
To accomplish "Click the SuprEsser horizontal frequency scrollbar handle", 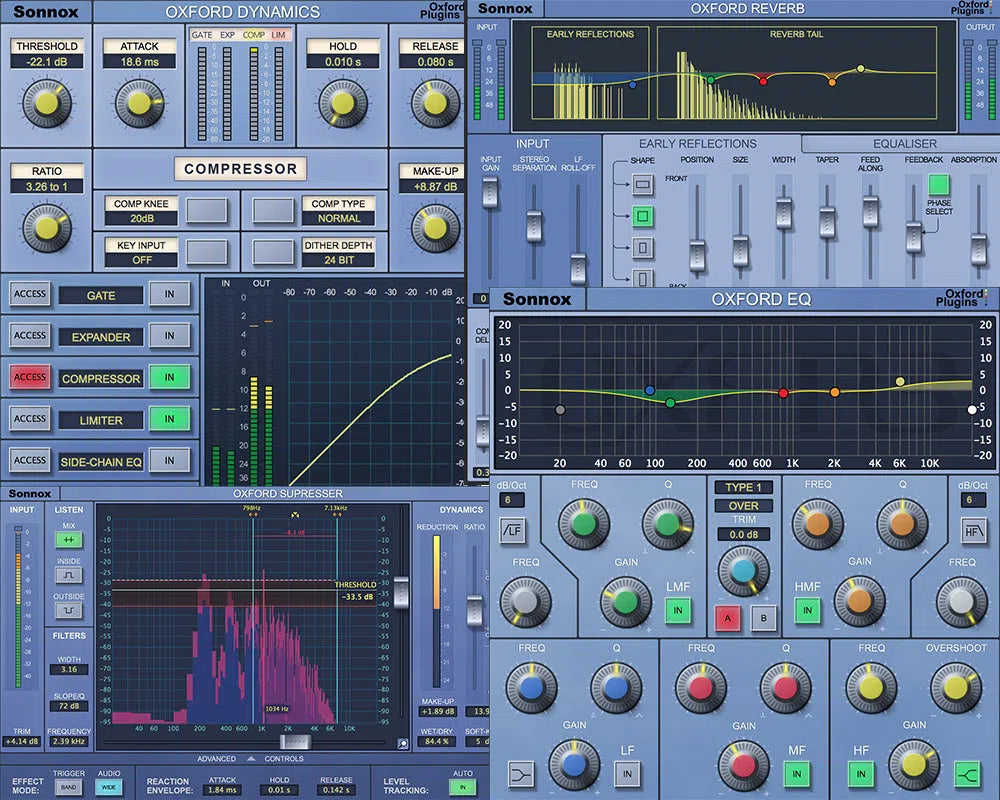I will pyautogui.click(x=295, y=742).
